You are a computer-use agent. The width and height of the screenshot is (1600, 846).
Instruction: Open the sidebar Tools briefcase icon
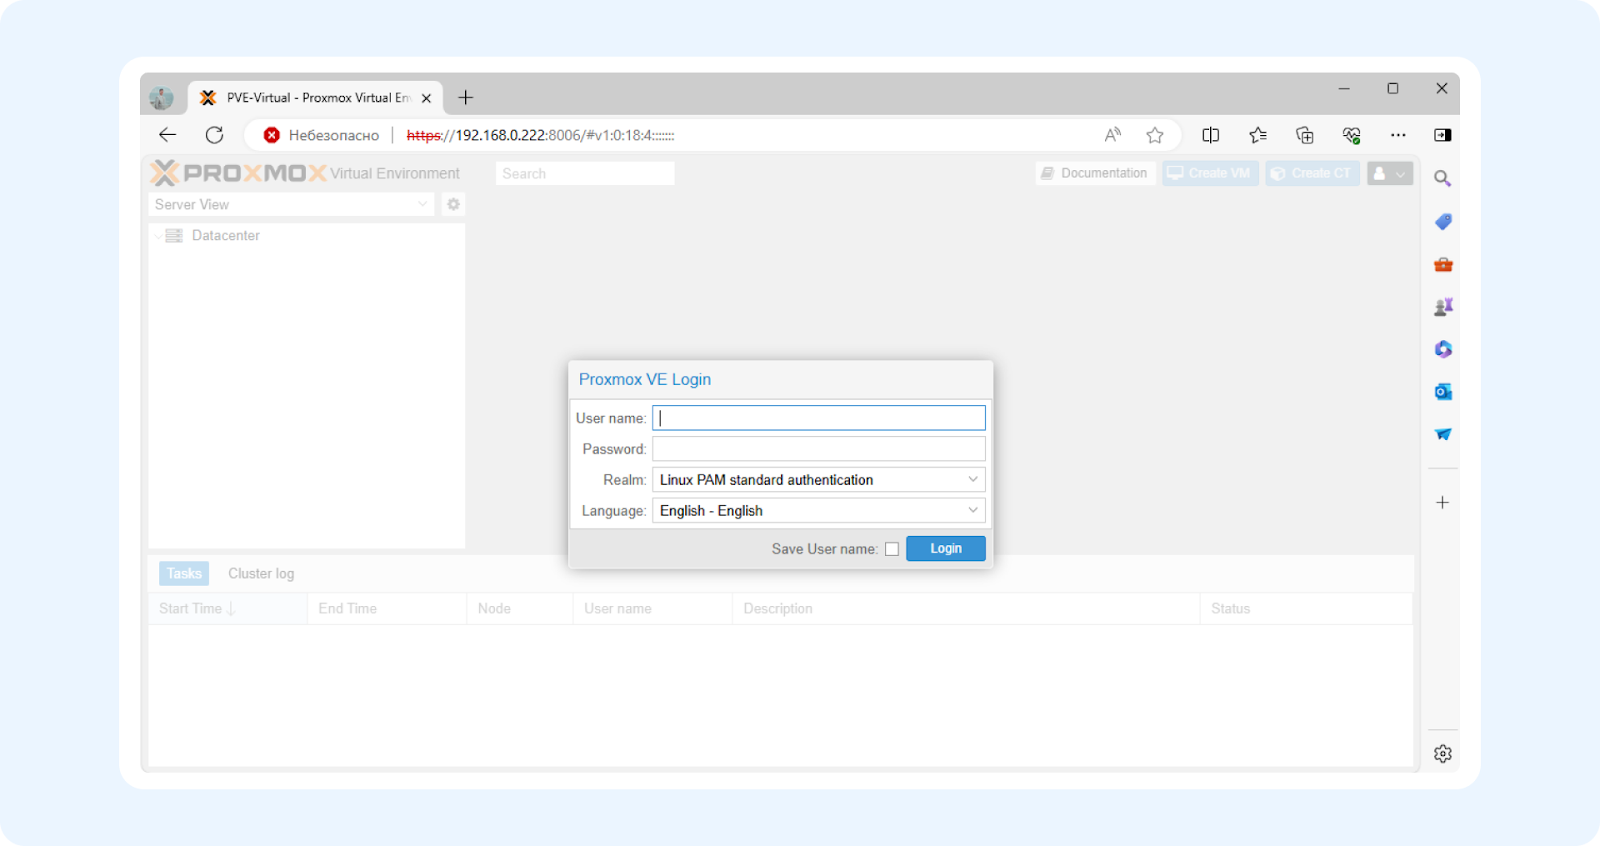[1443, 264]
